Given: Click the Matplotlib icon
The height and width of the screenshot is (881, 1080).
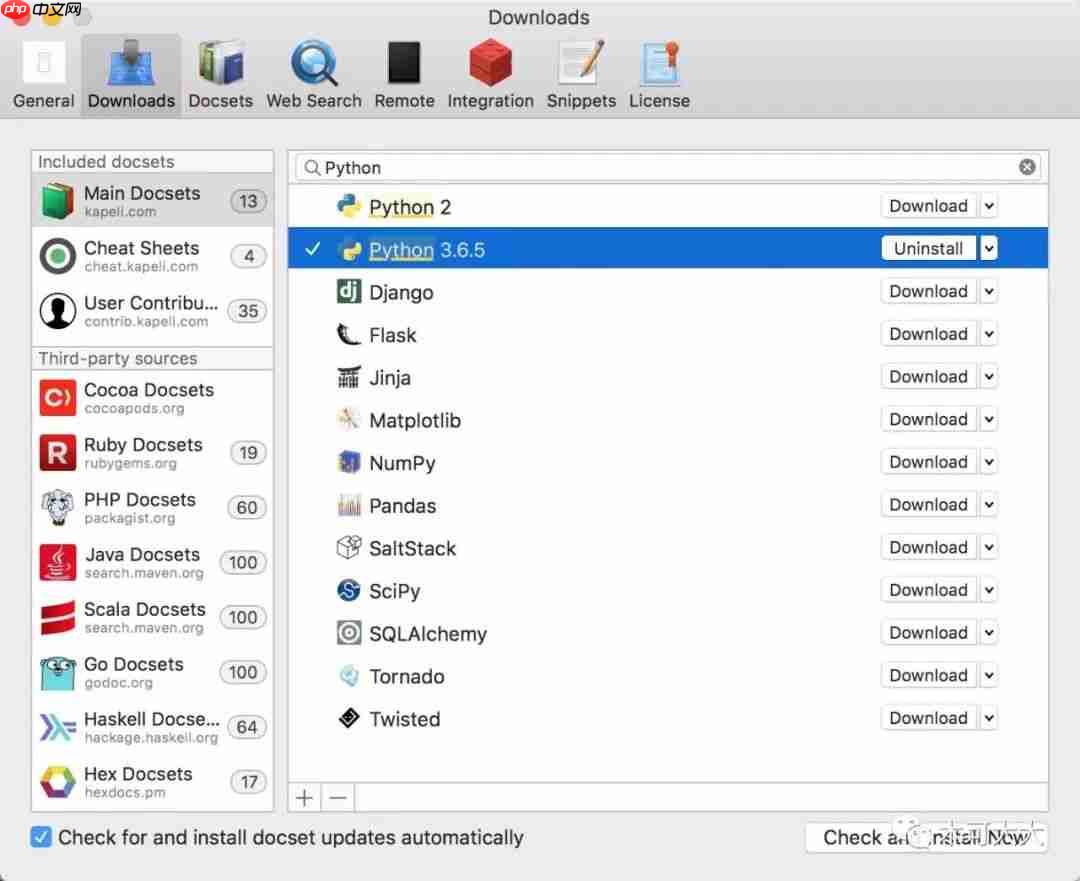Looking at the screenshot, I should tap(349, 419).
